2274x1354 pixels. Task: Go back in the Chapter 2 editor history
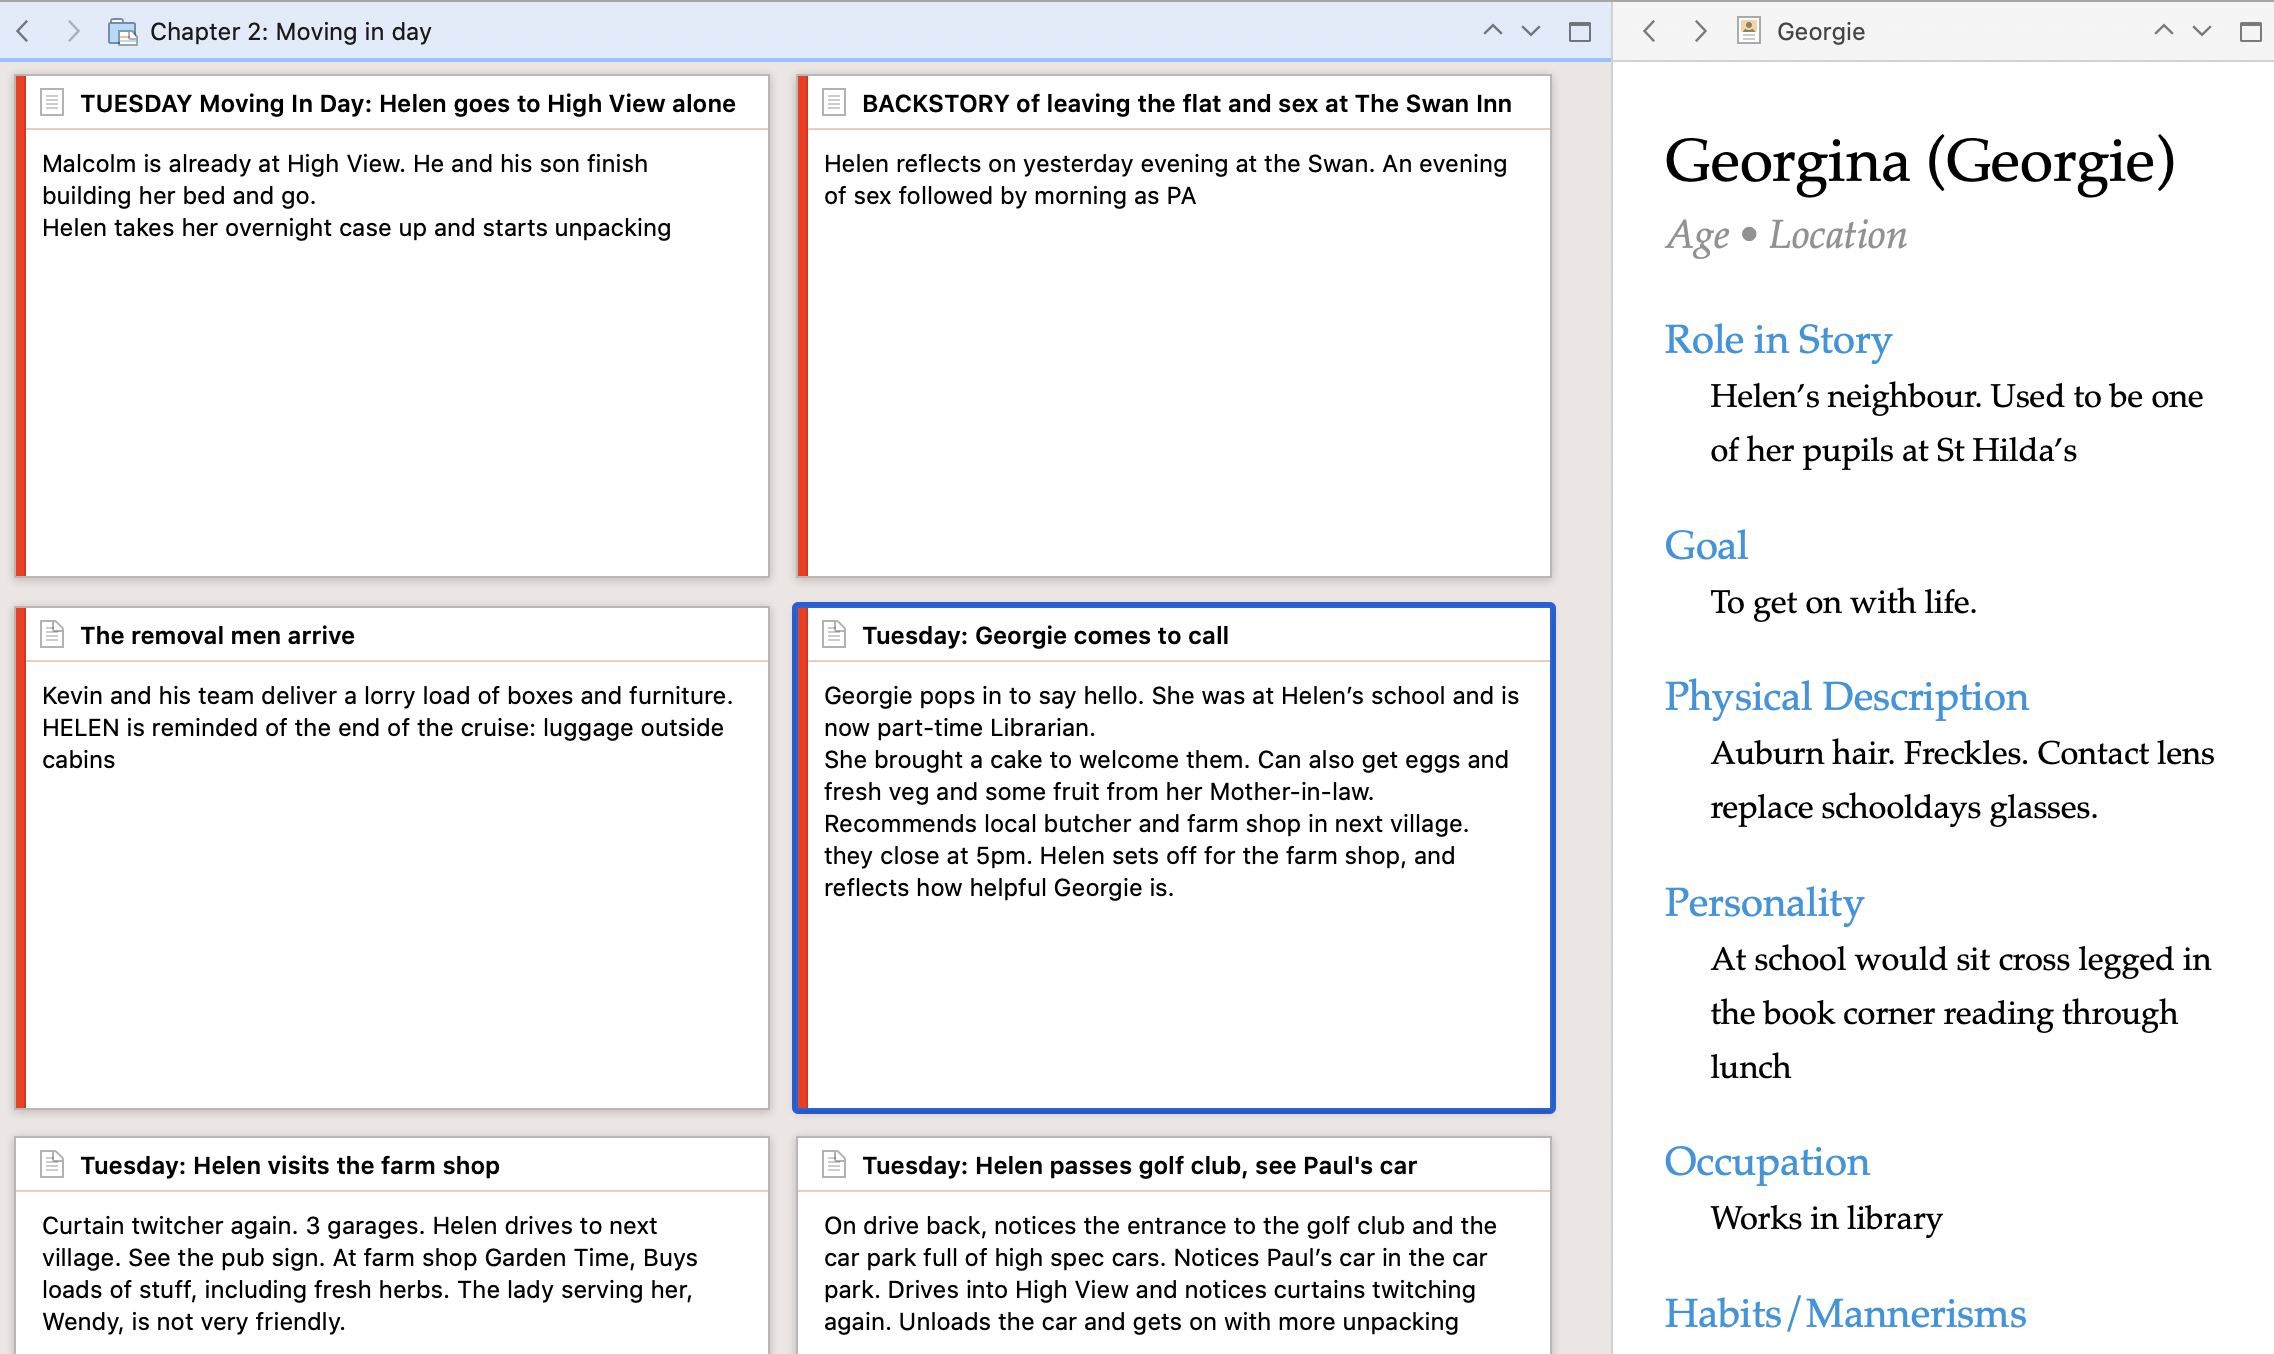coord(23,31)
